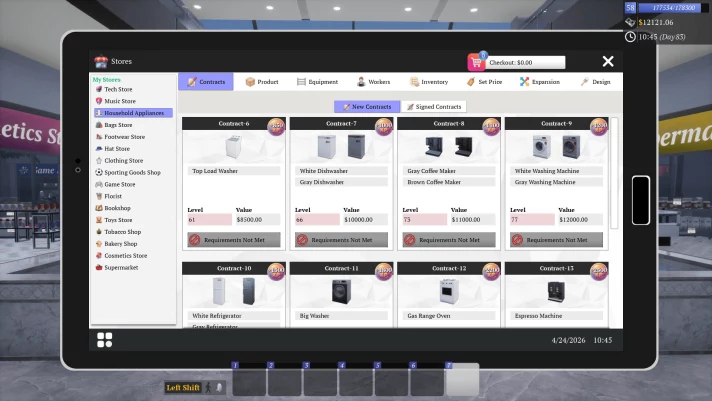Click Contract-6 XP reward badge
The width and height of the screenshot is (712, 401).
(x=276, y=127)
